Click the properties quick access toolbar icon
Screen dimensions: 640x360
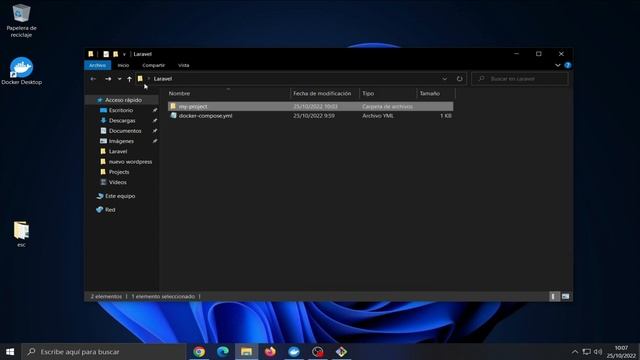(106, 54)
